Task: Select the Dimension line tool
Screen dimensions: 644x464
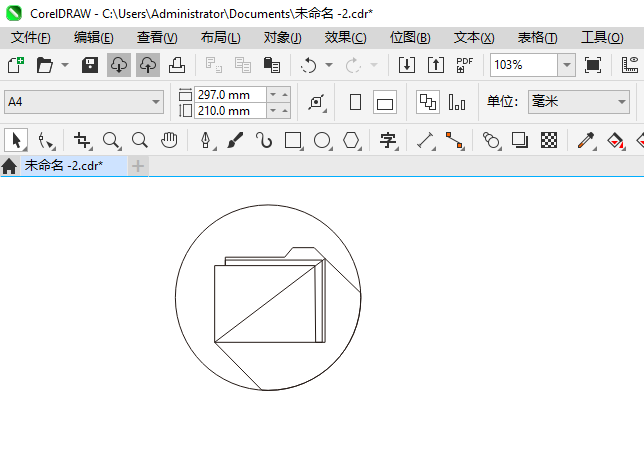Action: coord(426,140)
